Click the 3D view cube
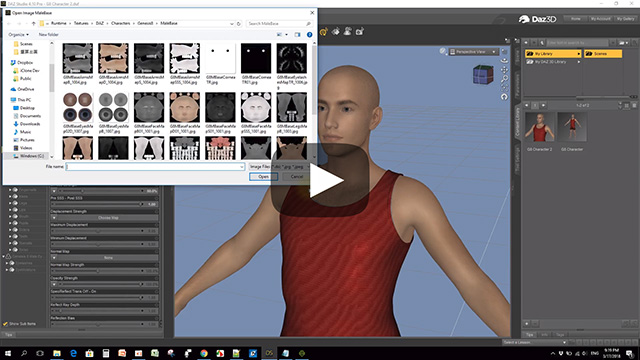The width and height of the screenshot is (640, 360). 483,75
